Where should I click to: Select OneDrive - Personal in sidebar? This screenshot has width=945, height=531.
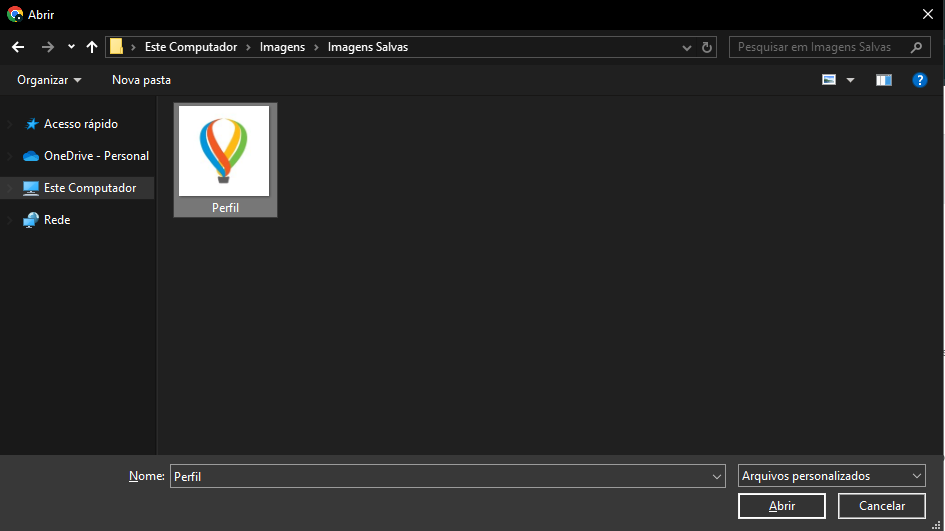point(96,156)
